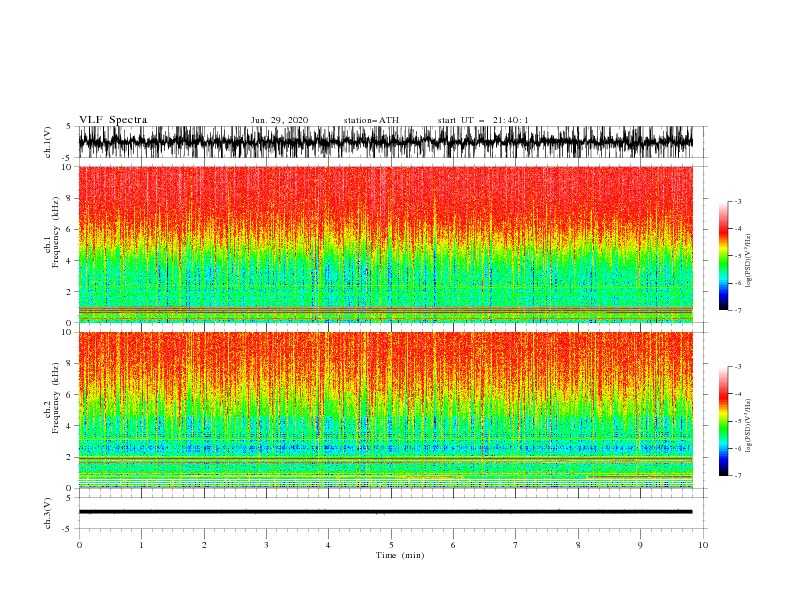
Task: Select the "Jun. 29, 2020" date label
Action: point(279,120)
